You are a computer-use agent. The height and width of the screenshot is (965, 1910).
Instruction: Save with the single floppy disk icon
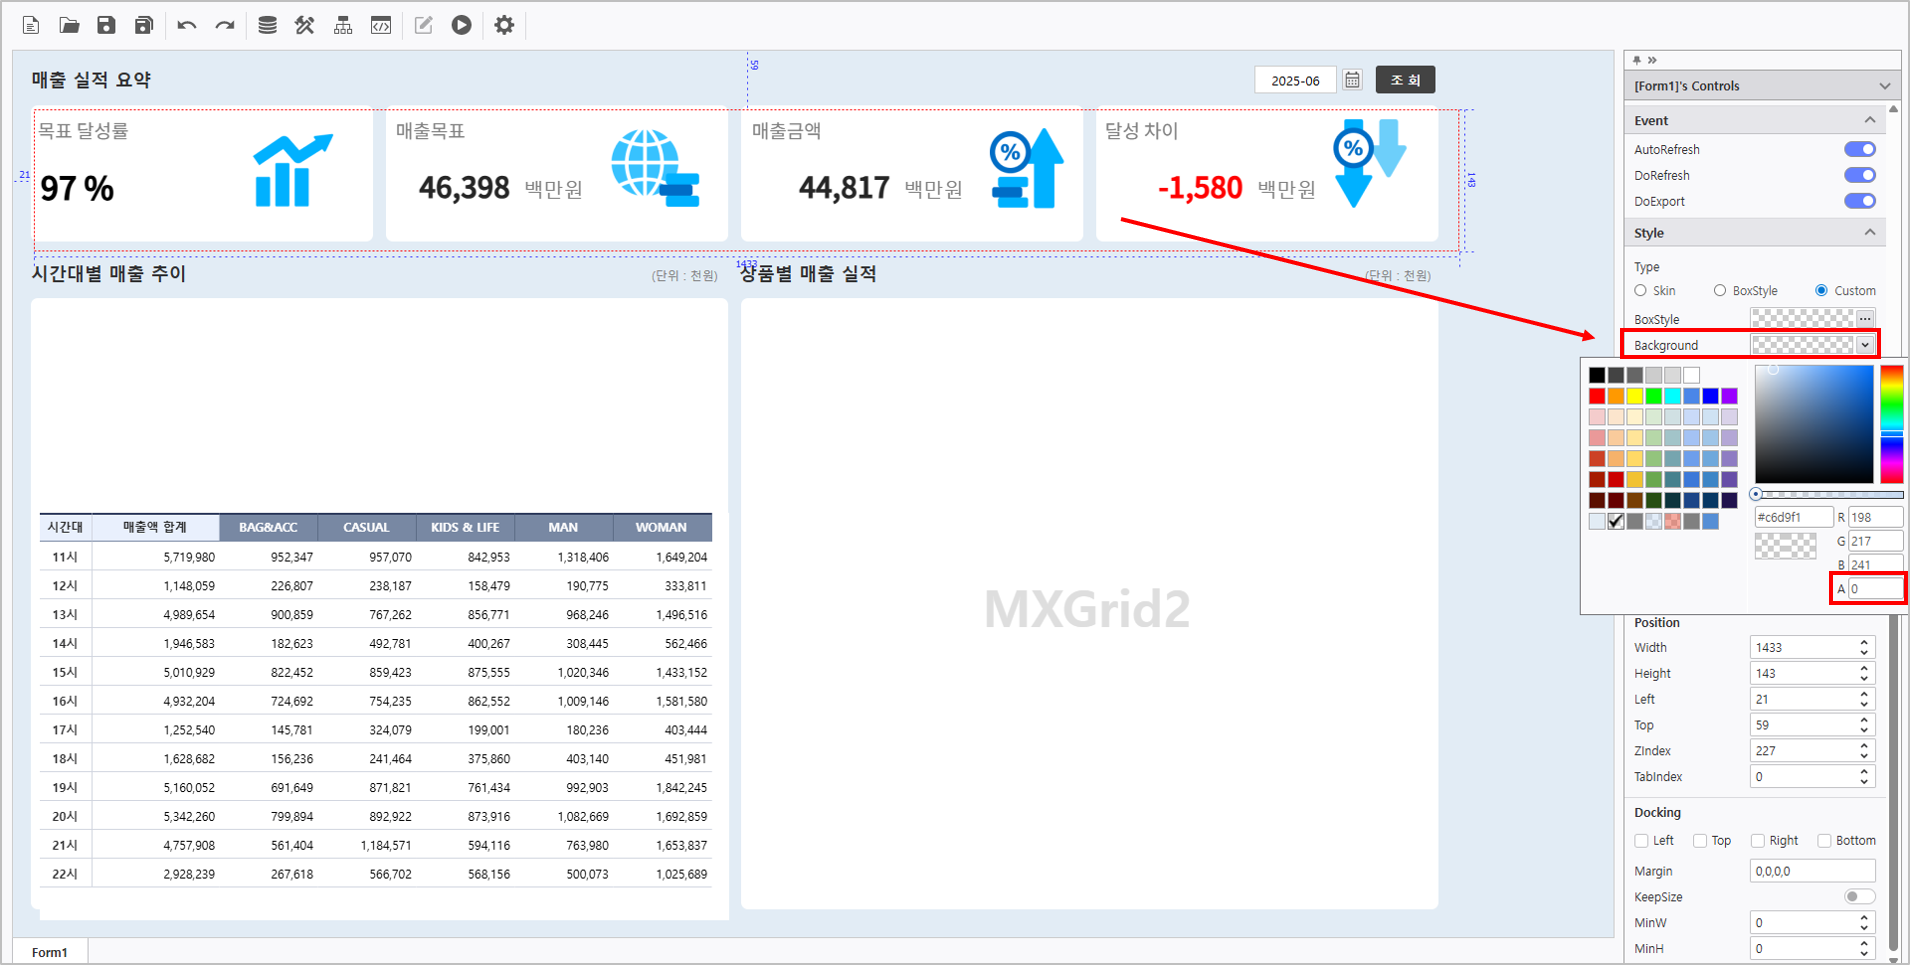pyautogui.click(x=106, y=25)
